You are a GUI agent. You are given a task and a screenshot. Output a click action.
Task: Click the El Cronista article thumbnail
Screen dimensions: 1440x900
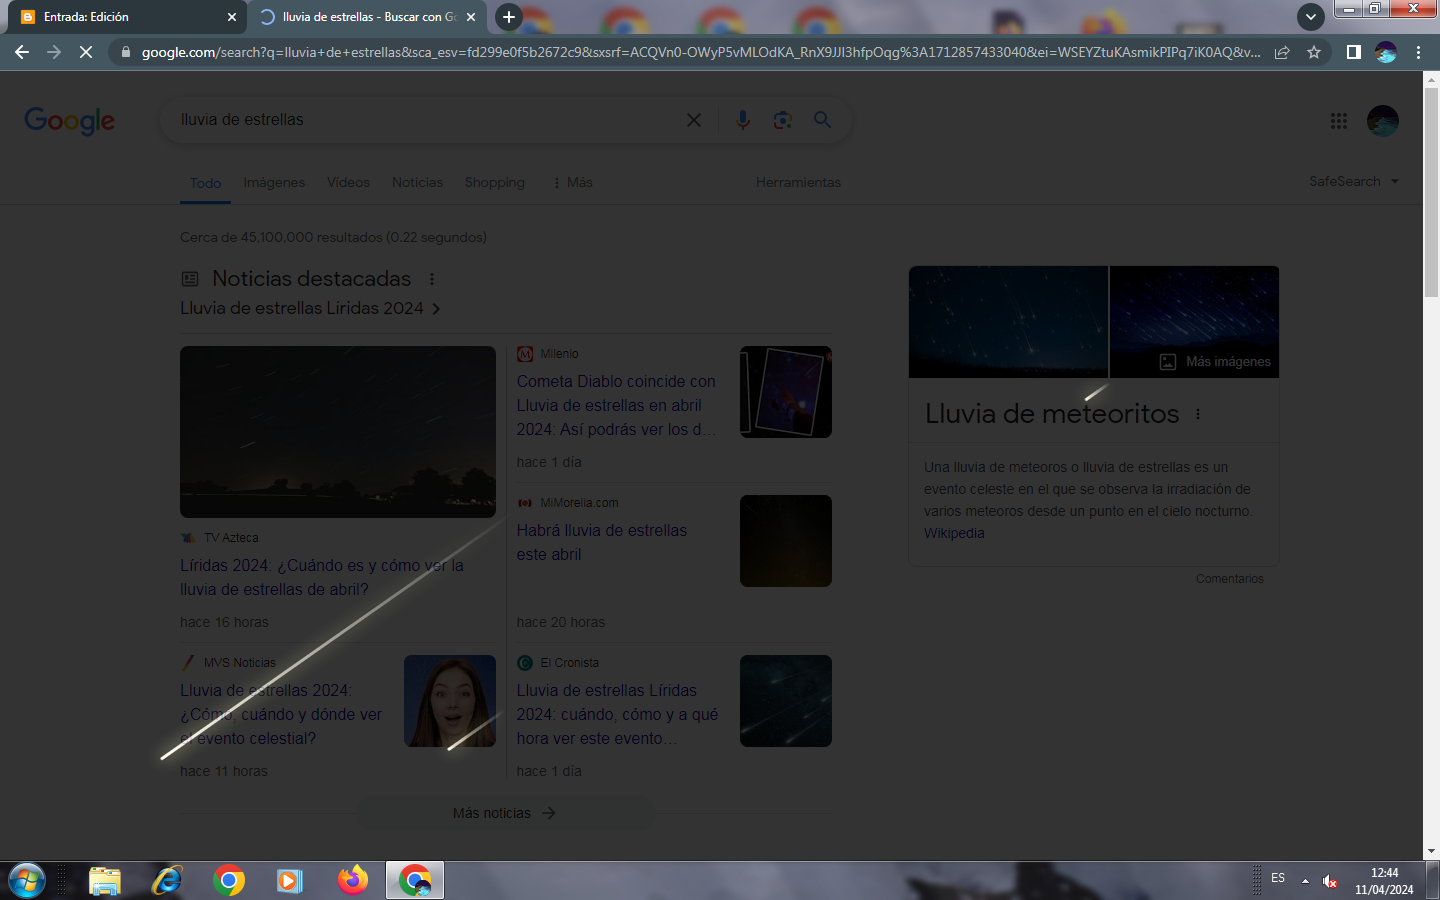pos(786,701)
